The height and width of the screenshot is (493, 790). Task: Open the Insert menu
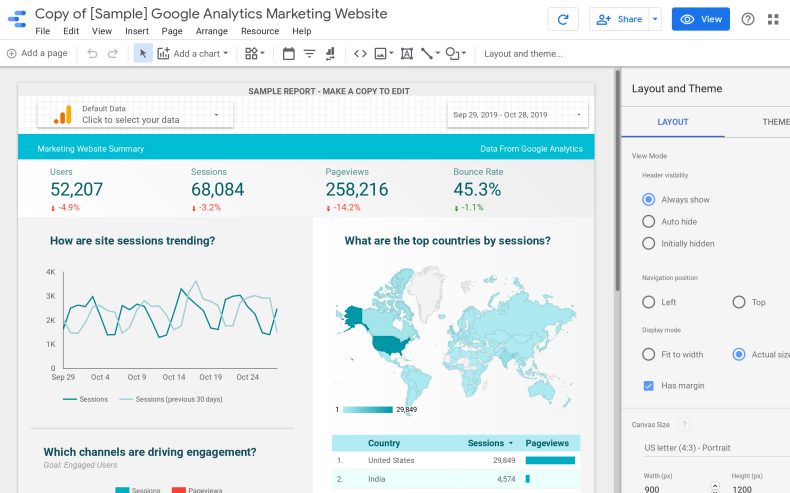tap(137, 31)
